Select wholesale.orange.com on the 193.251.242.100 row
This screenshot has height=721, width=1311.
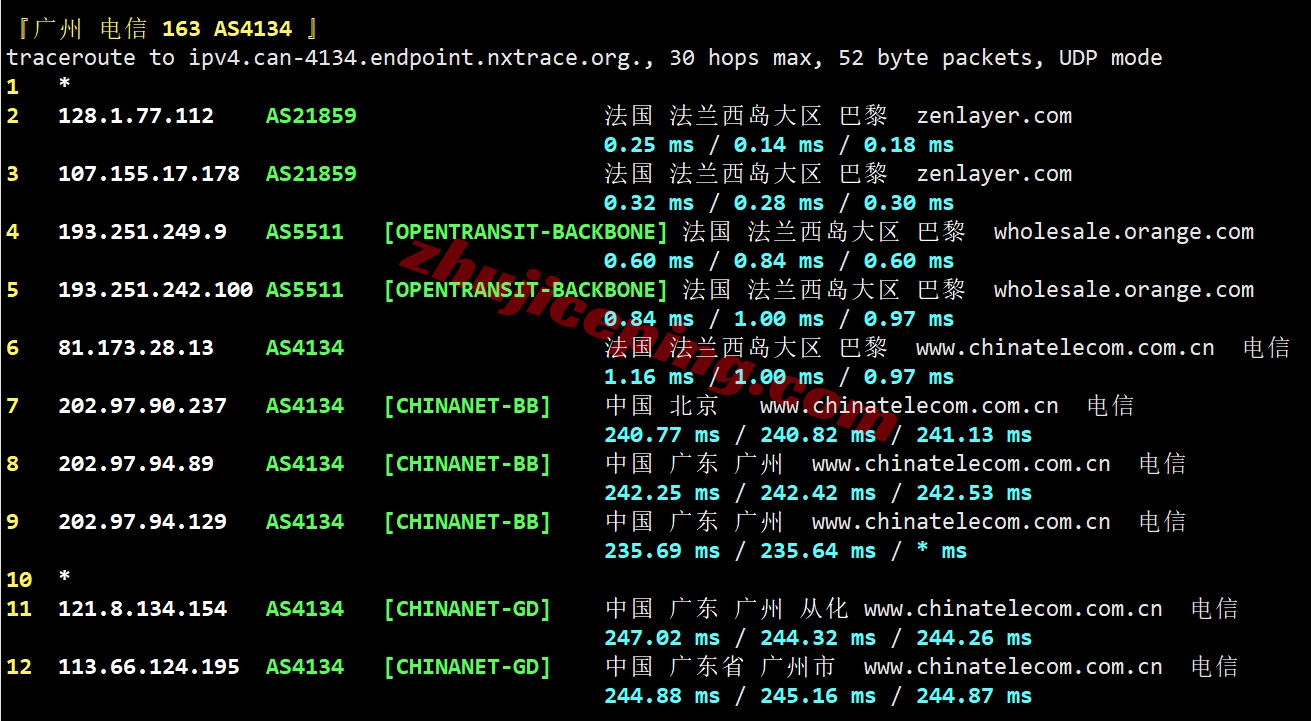pyautogui.click(x=1124, y=290)
